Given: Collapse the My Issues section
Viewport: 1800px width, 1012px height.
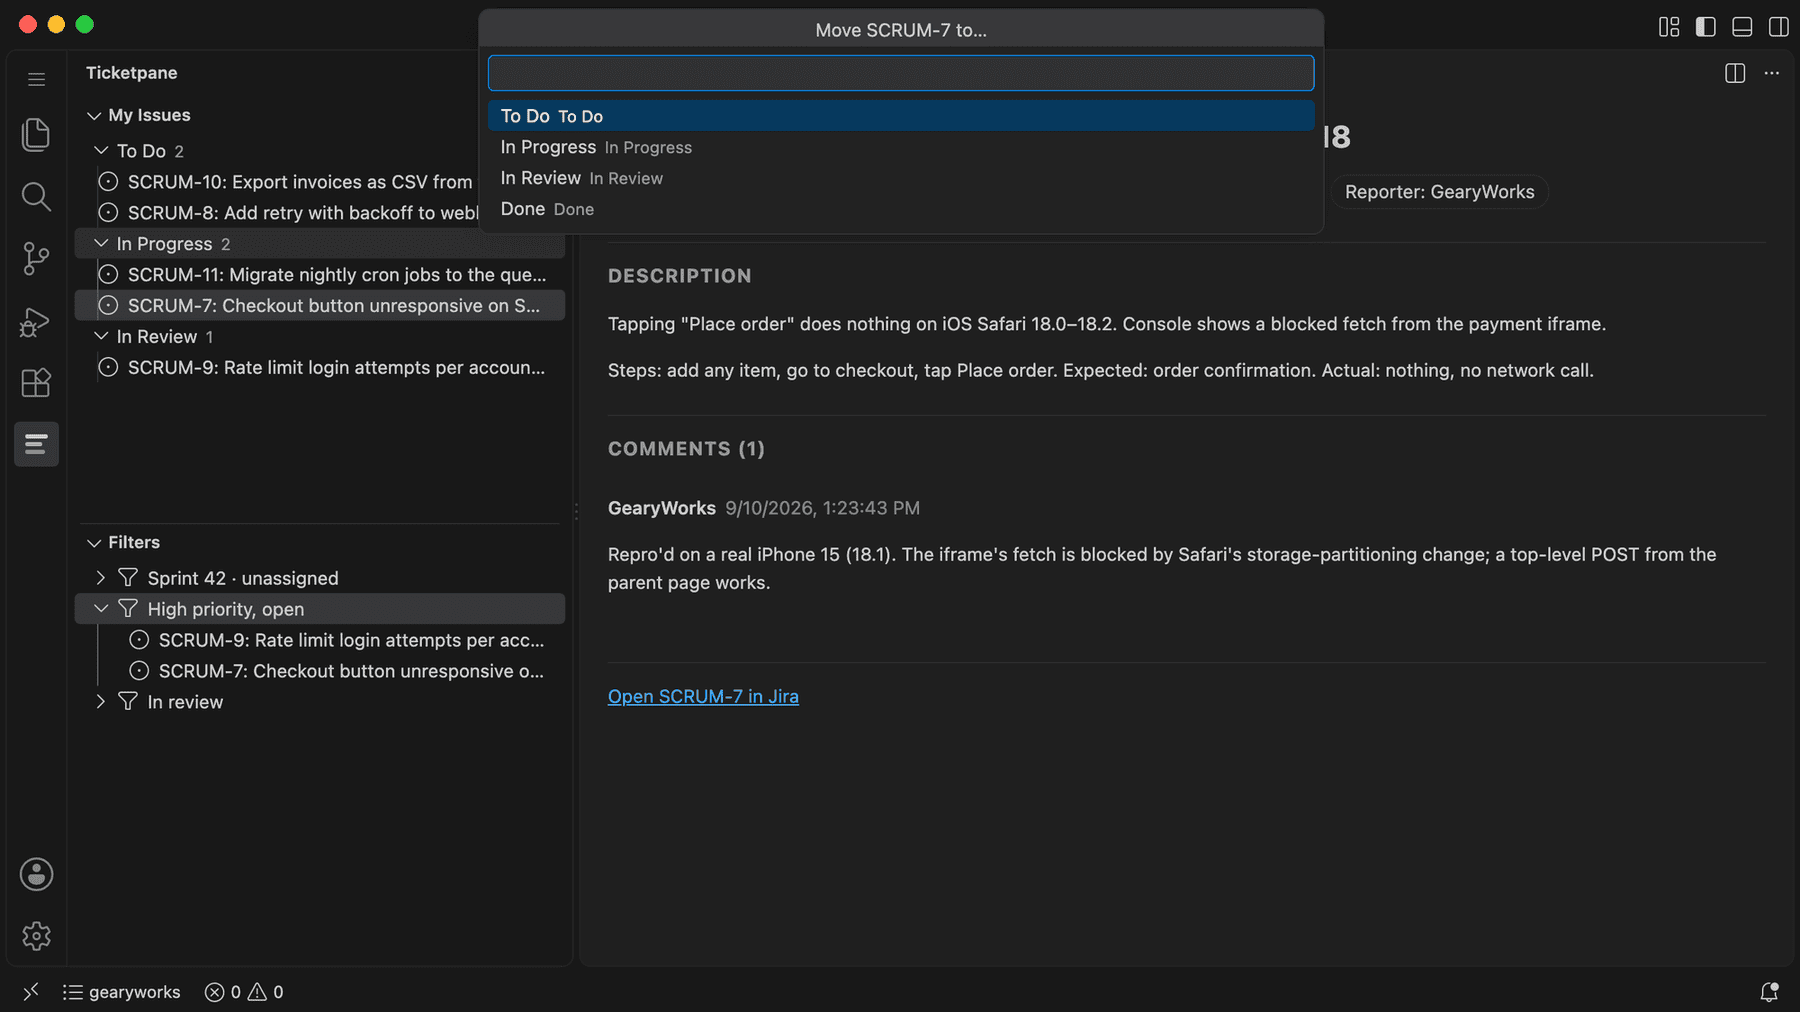Looking at the screenshot, I should (x=94, y=116).
